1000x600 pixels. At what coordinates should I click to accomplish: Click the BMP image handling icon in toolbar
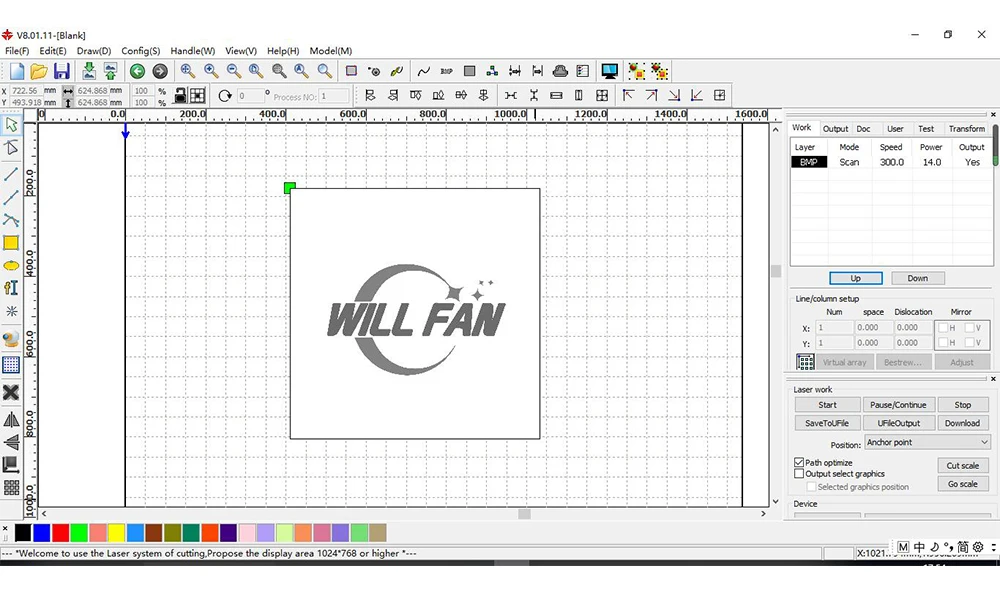point(446,71)
